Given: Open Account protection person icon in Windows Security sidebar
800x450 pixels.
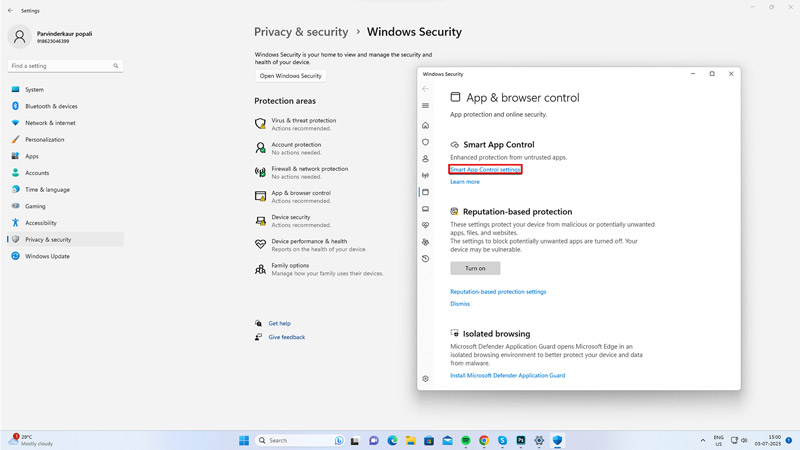Looking at the screenshot, I should coord(426,159).
